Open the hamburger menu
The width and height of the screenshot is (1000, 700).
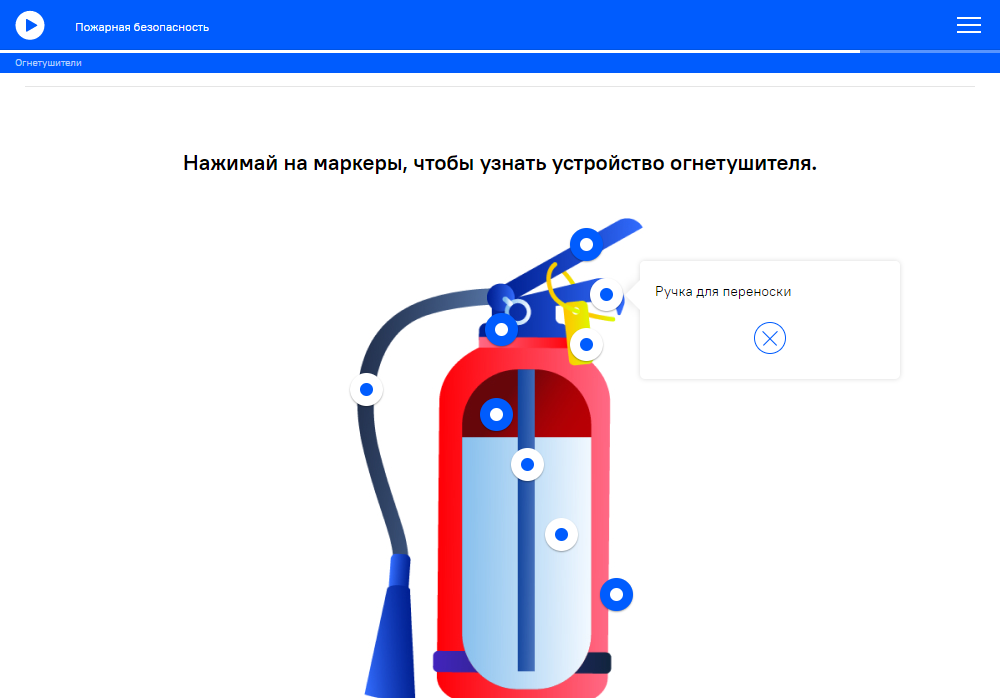[968, 25]
